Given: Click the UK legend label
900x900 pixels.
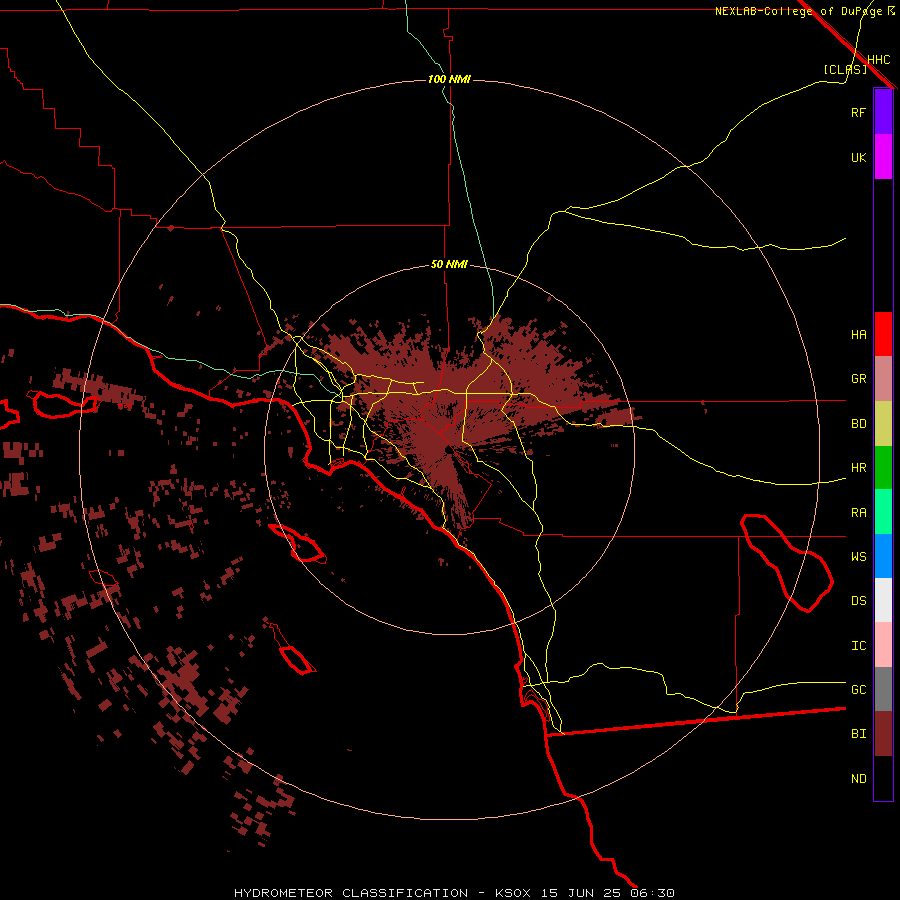Looking at the screenshot, I should click(858, 157).
